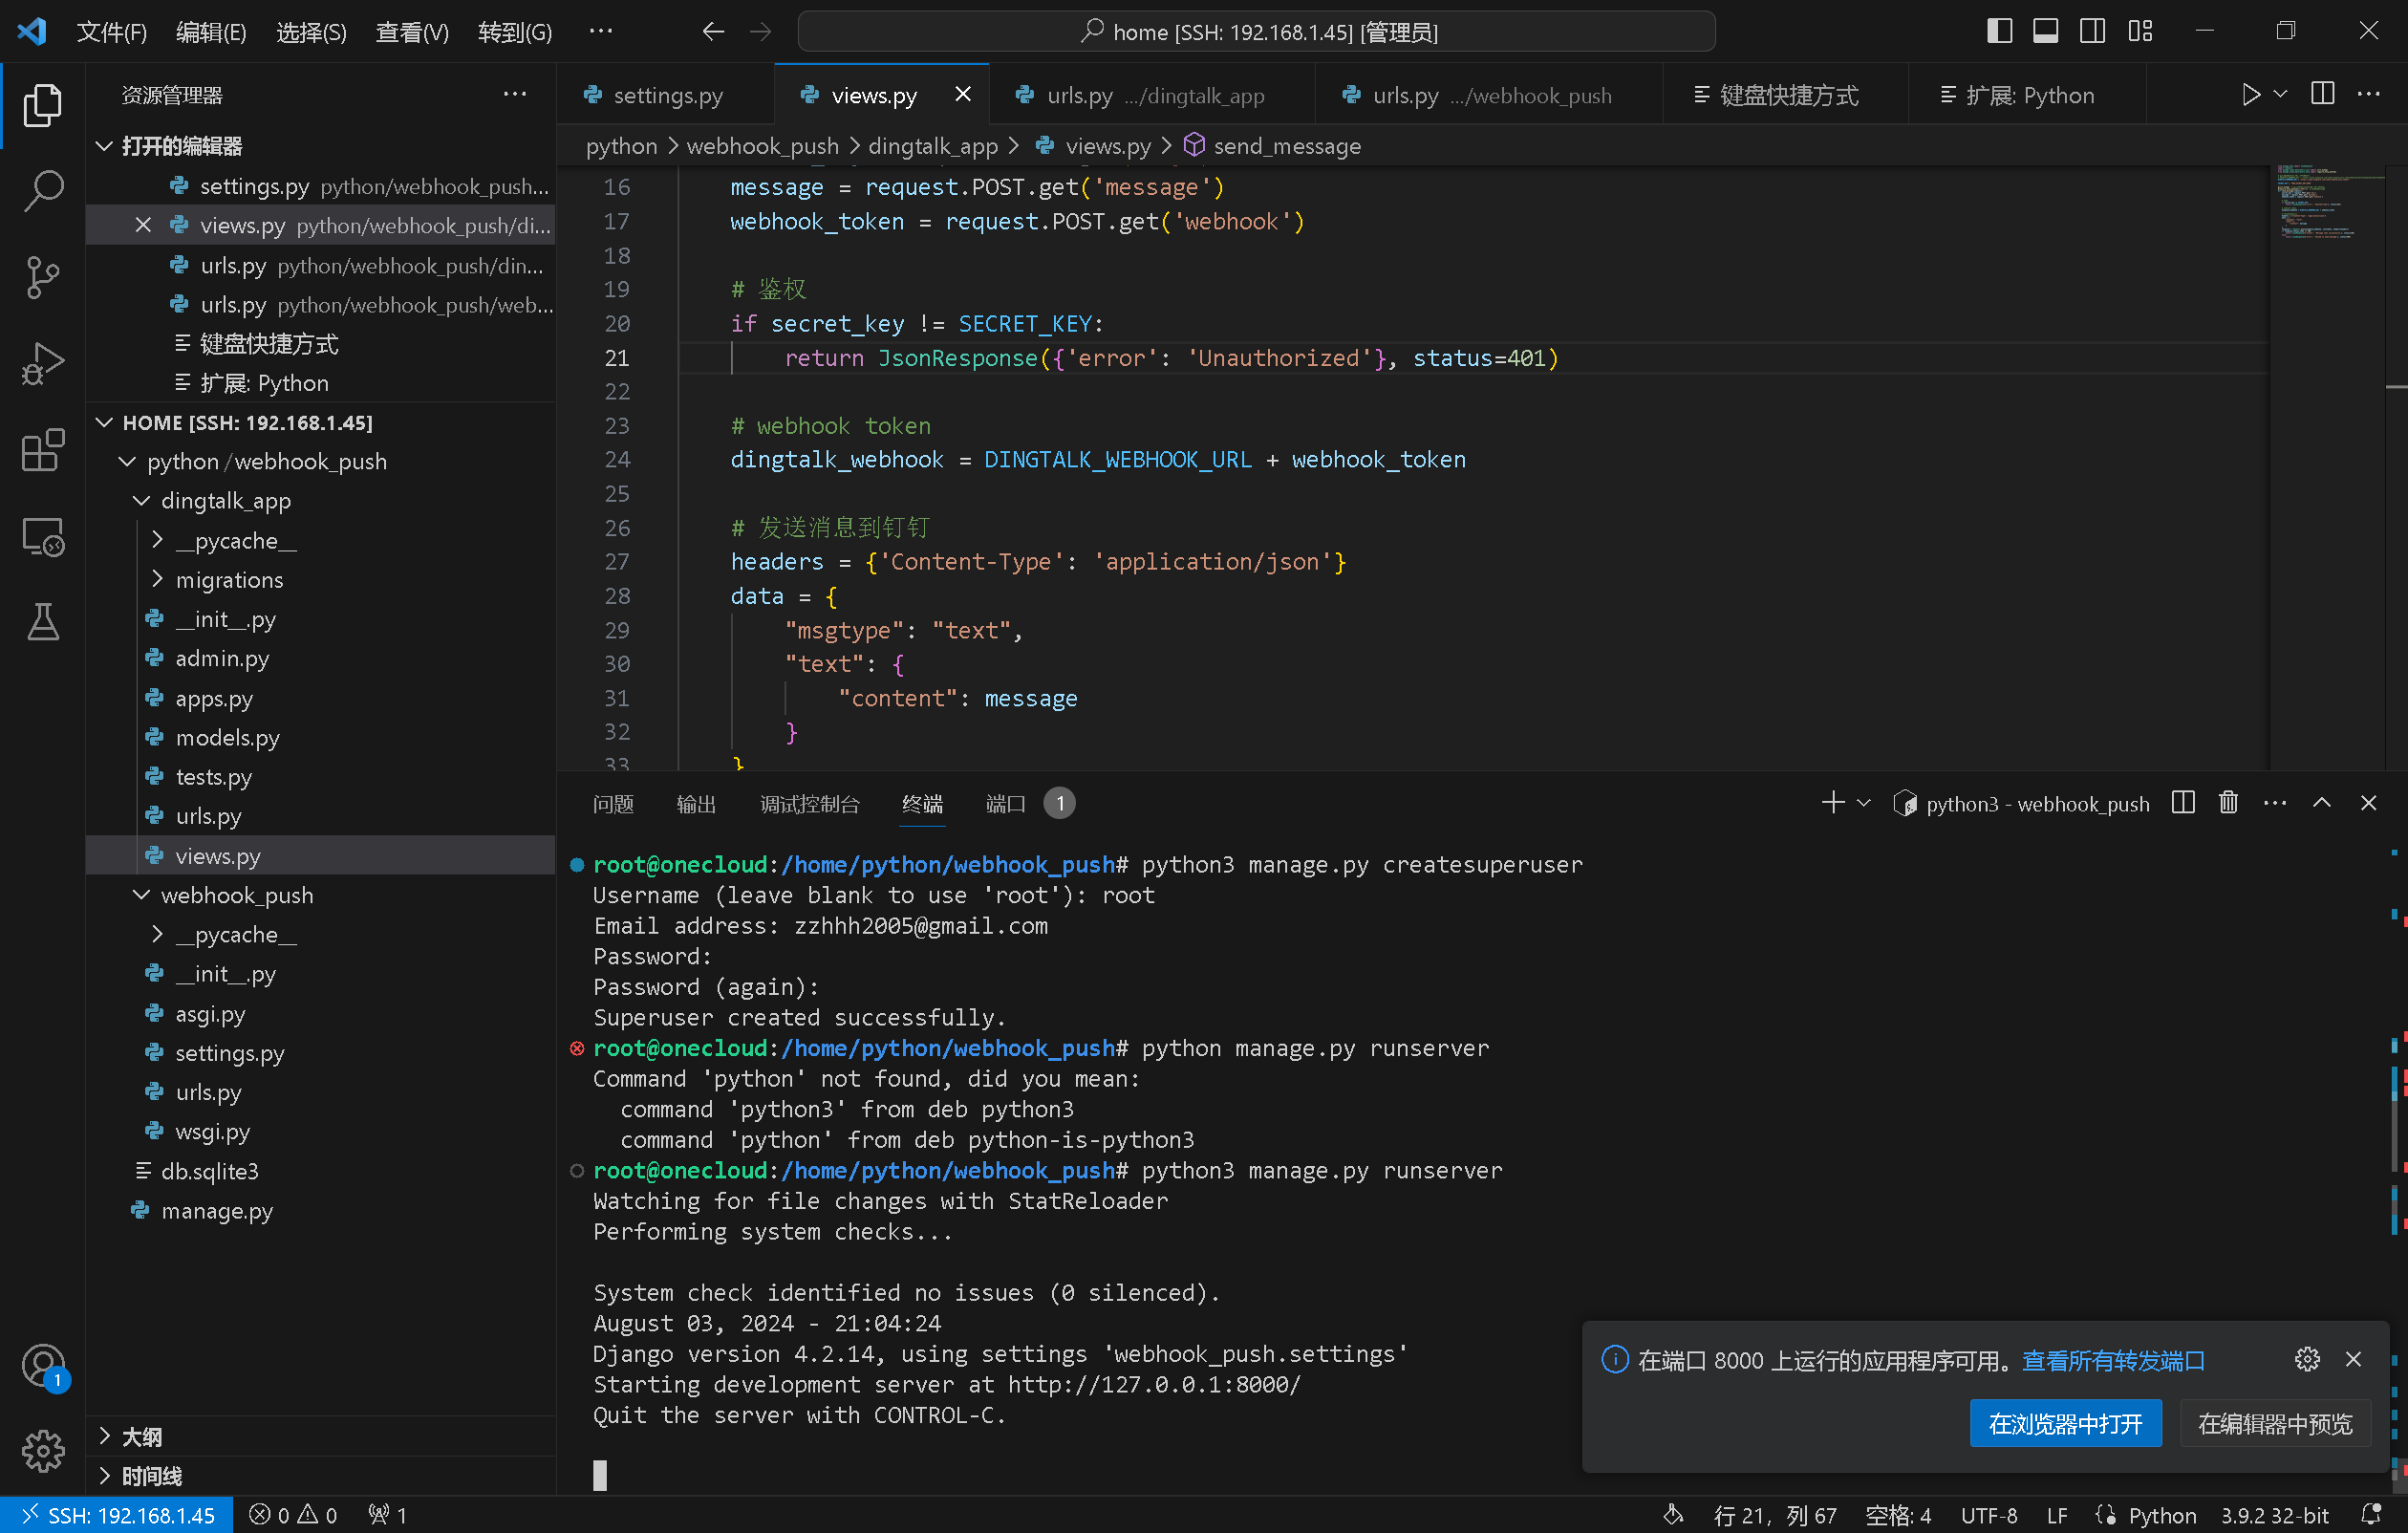Image resolution: width=2408 pixels, height=1533 pixels.
Task: Click UTF-8 encoding in status bar
Action: (1988, 1514)
